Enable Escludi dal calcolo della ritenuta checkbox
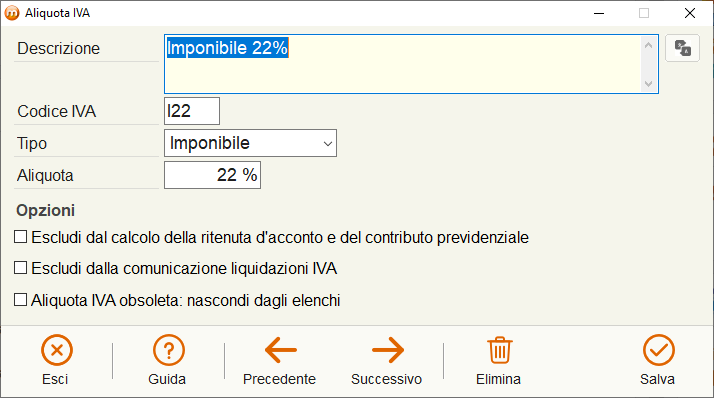This screenshot has width=714, height=398. (20, 237)
